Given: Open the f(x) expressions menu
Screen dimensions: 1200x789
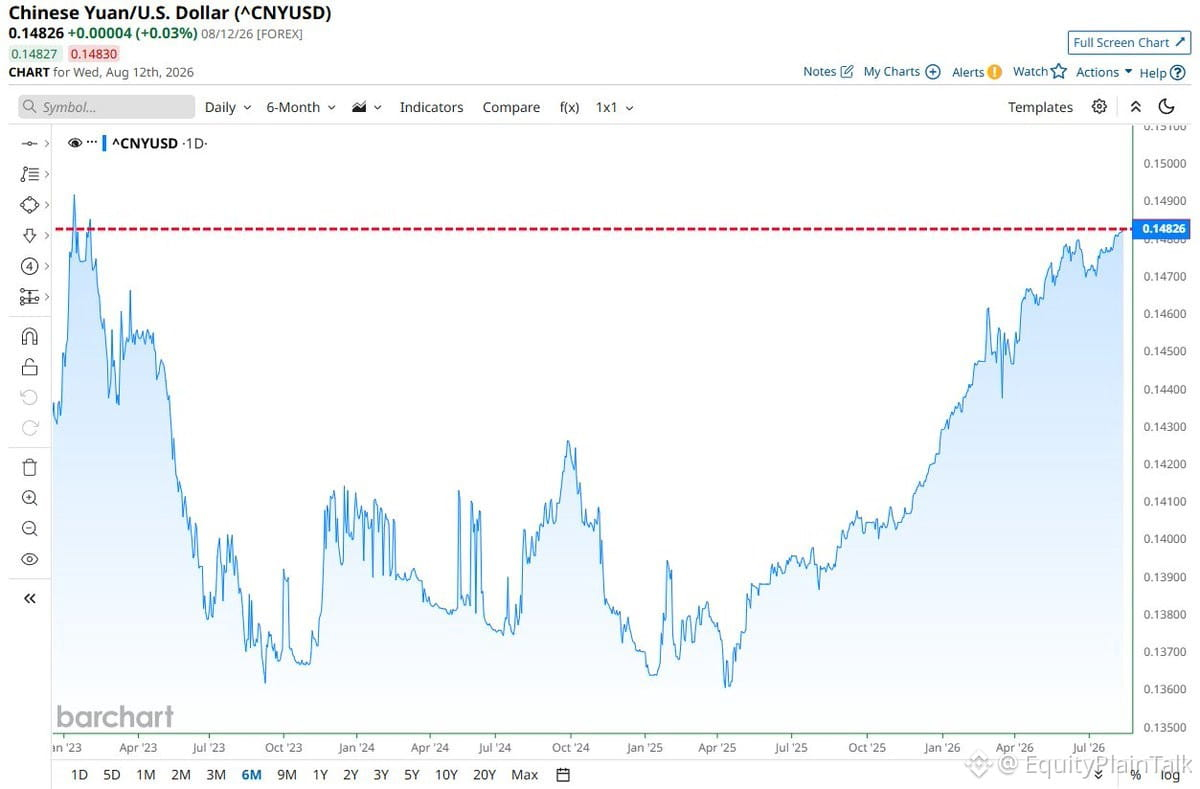Looking at the screenshot, I should tap(569, 107).
